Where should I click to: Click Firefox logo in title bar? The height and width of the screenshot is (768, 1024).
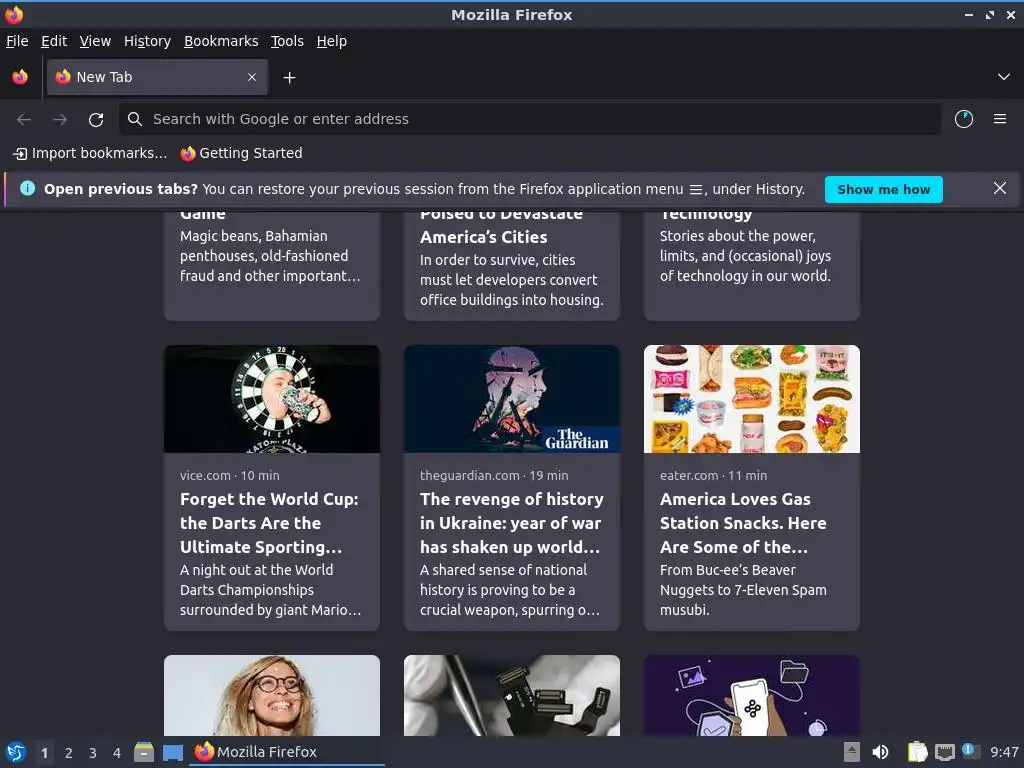14,14
